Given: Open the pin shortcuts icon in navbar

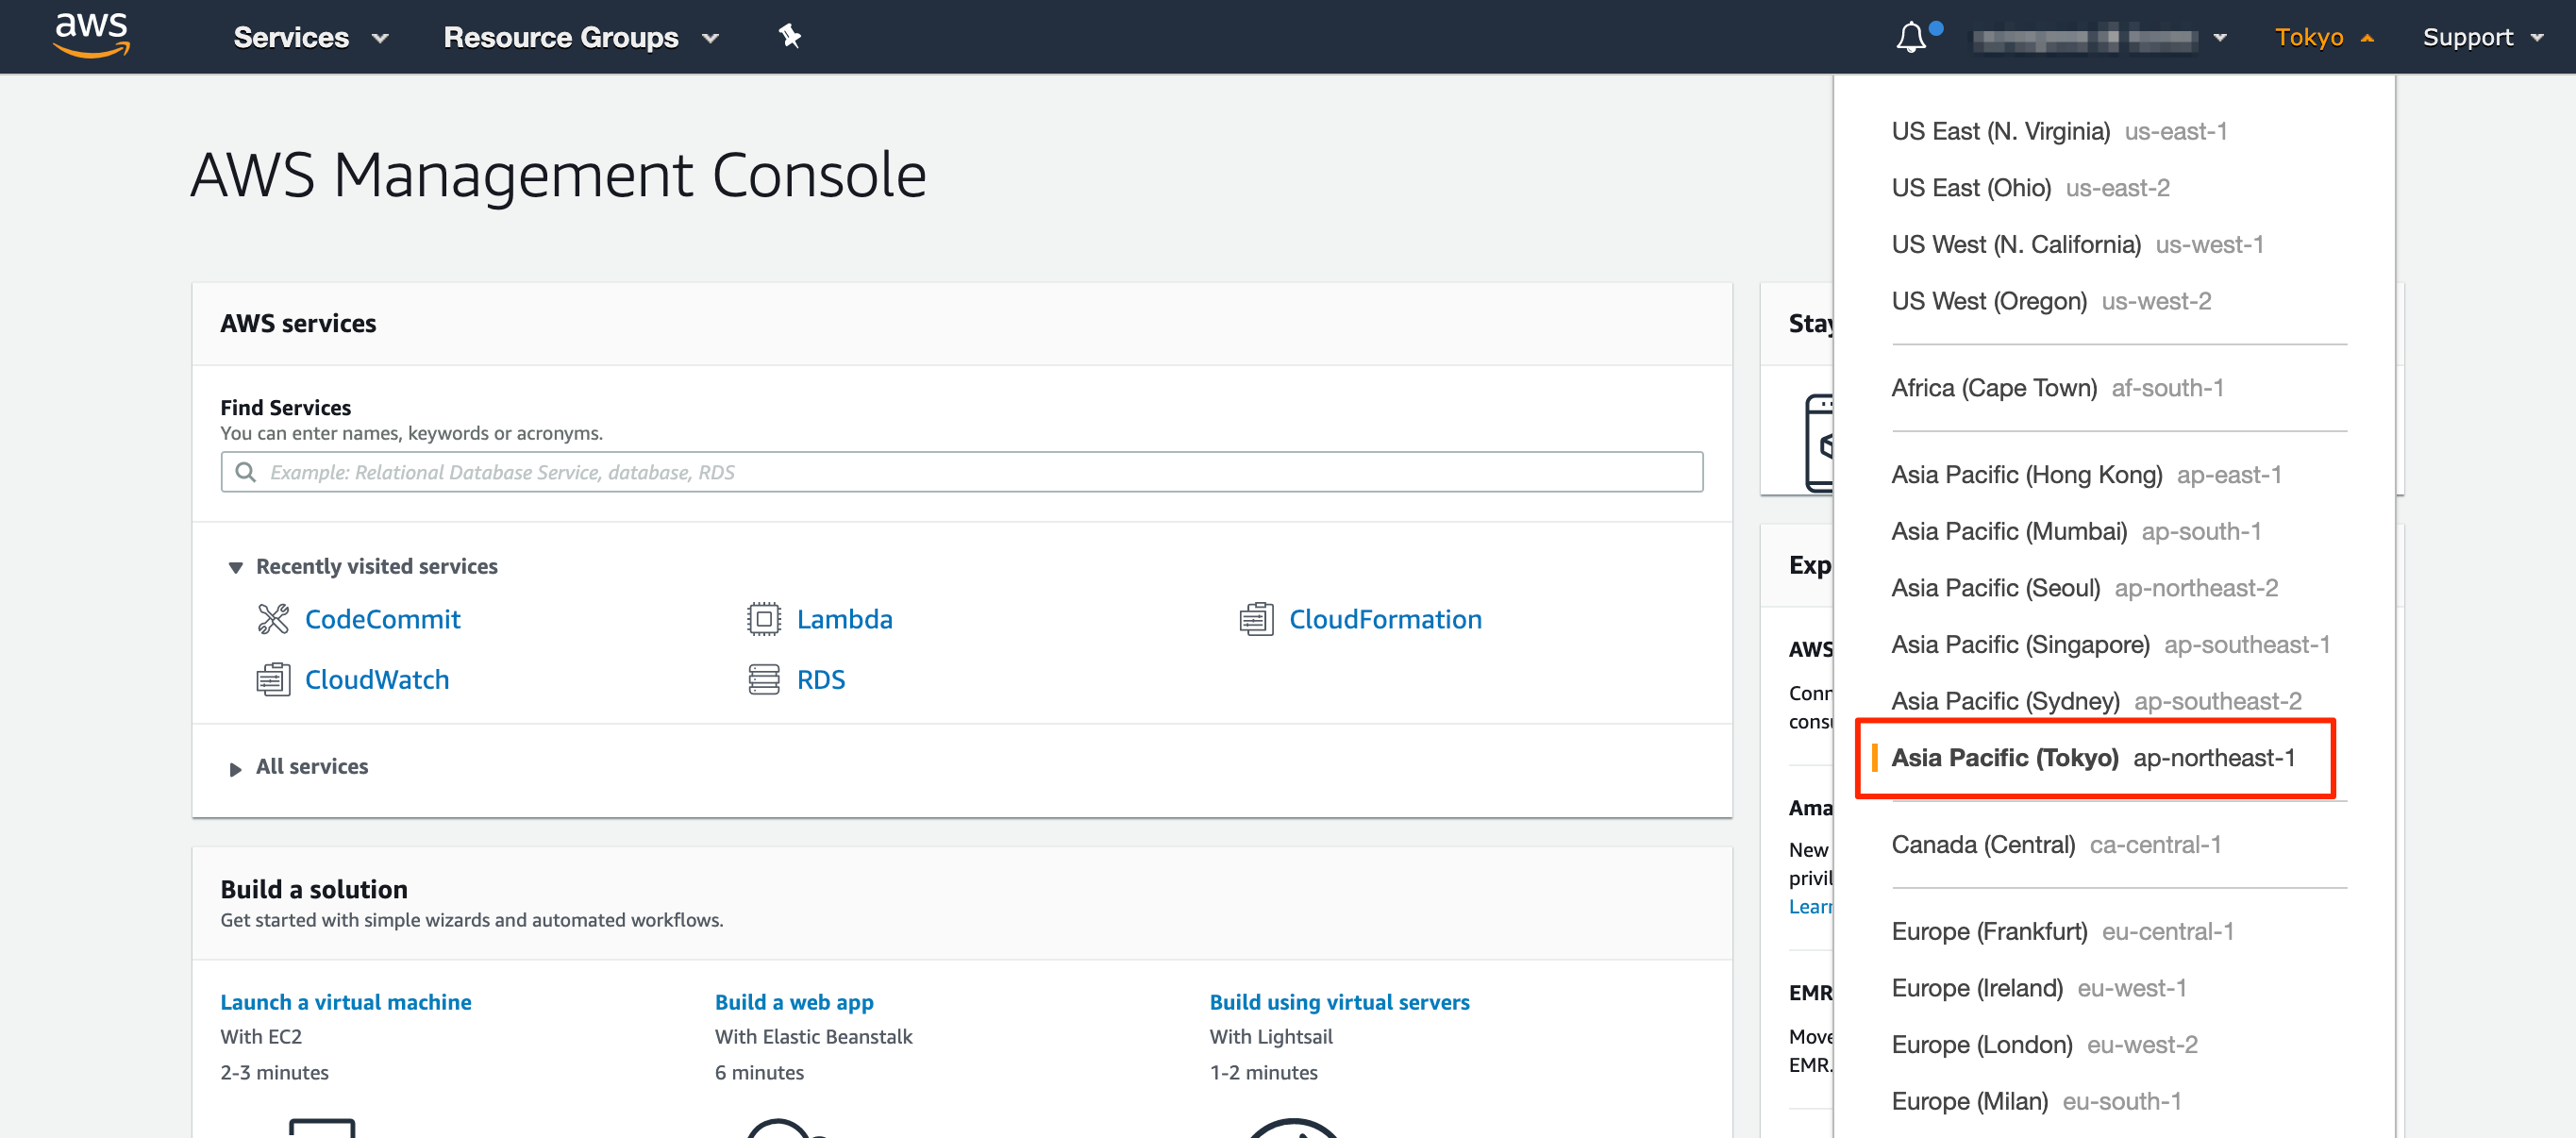Looking at the screenshot, I should coord(790,37).
